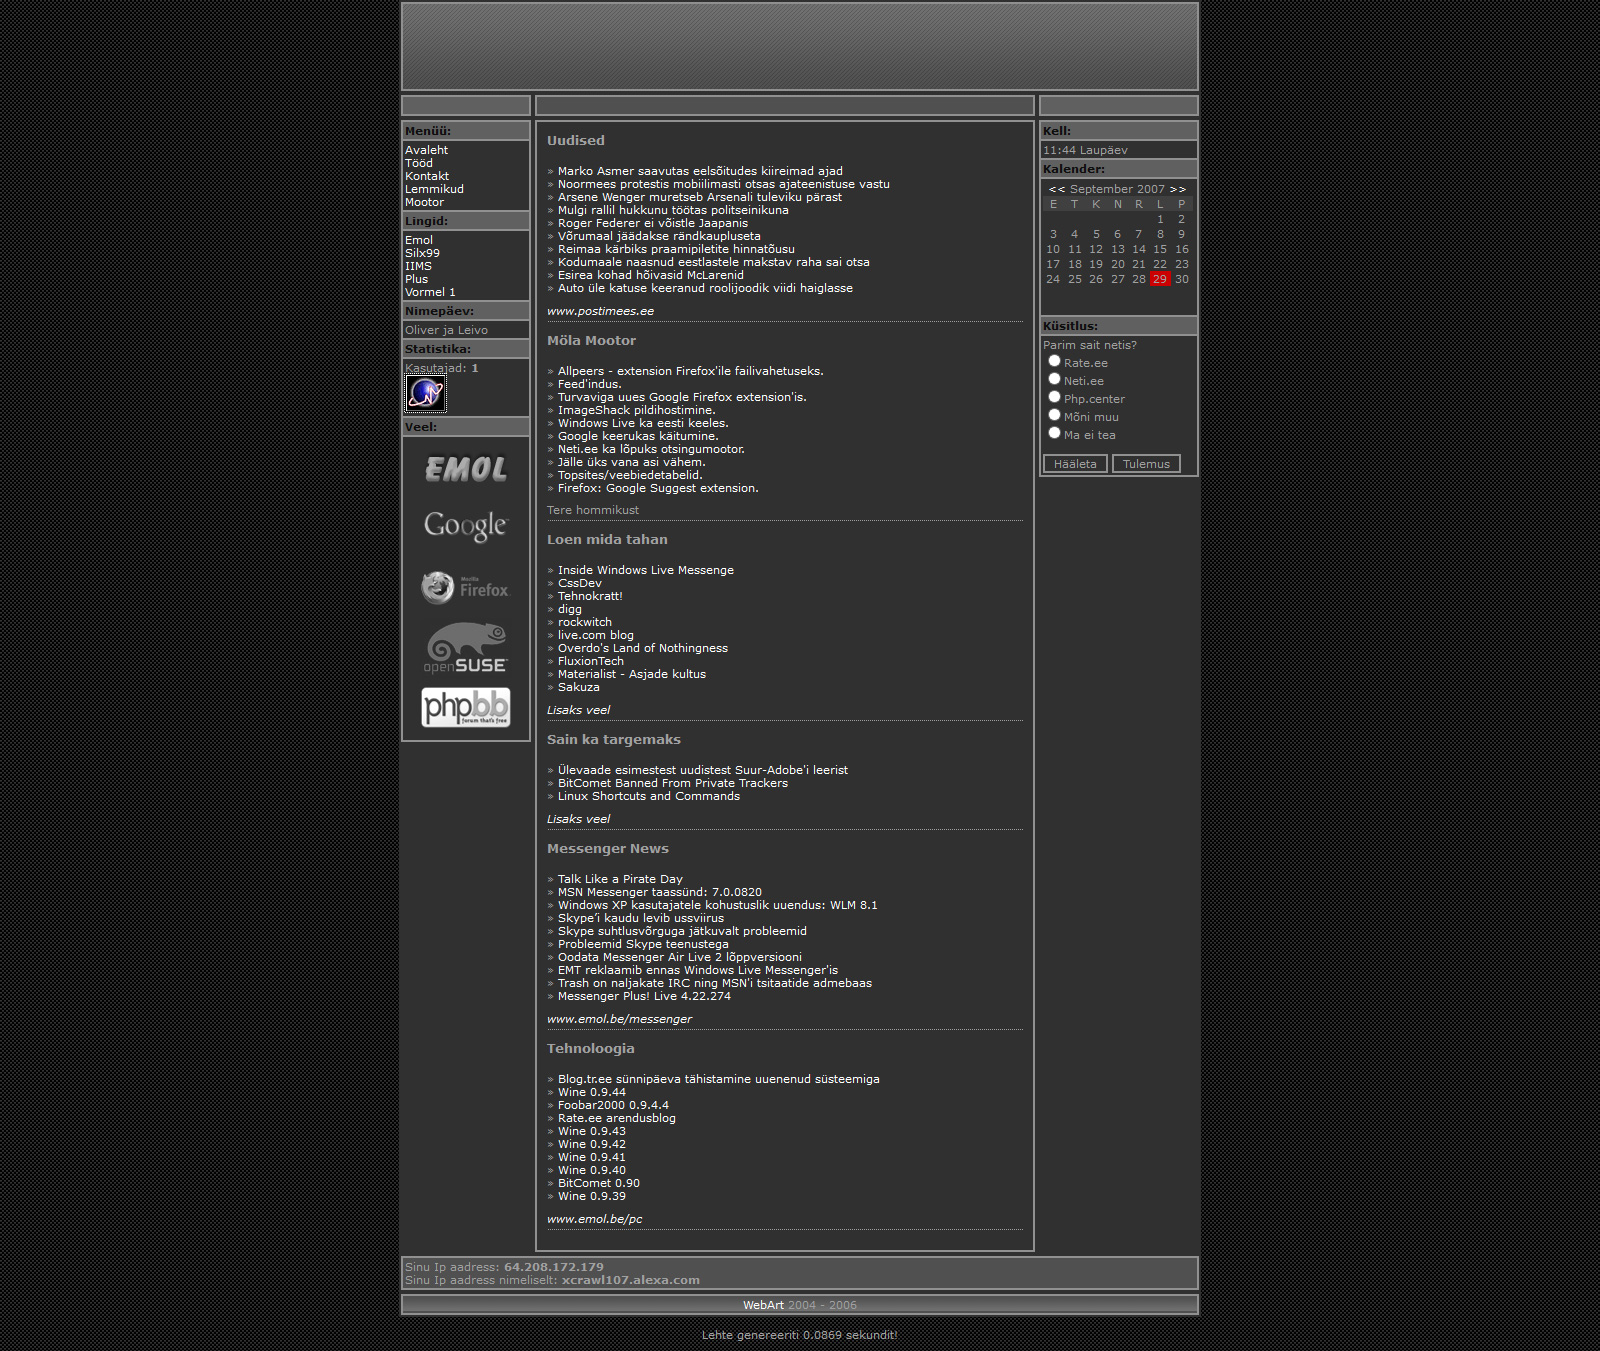Select highlighted day 29 in calendar

[1159, 279]
